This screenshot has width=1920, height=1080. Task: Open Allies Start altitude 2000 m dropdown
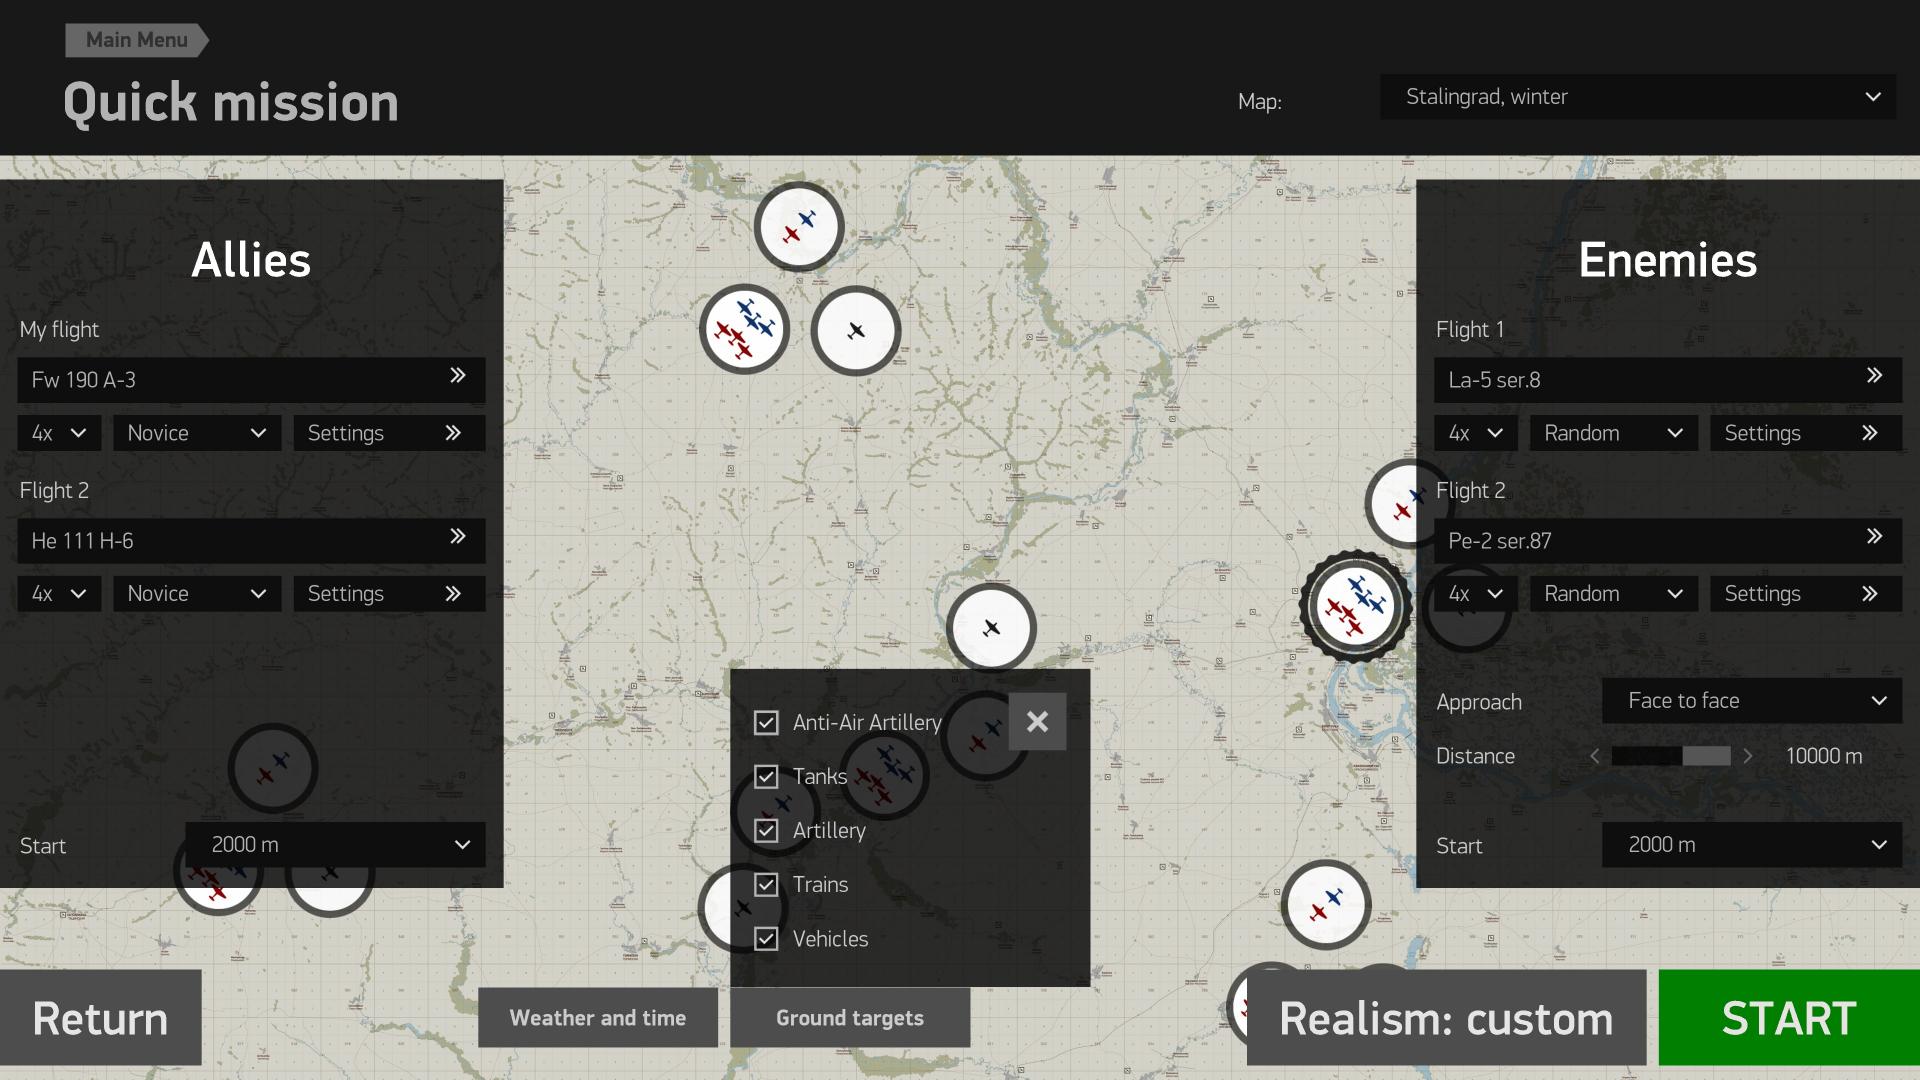(335, 845)
